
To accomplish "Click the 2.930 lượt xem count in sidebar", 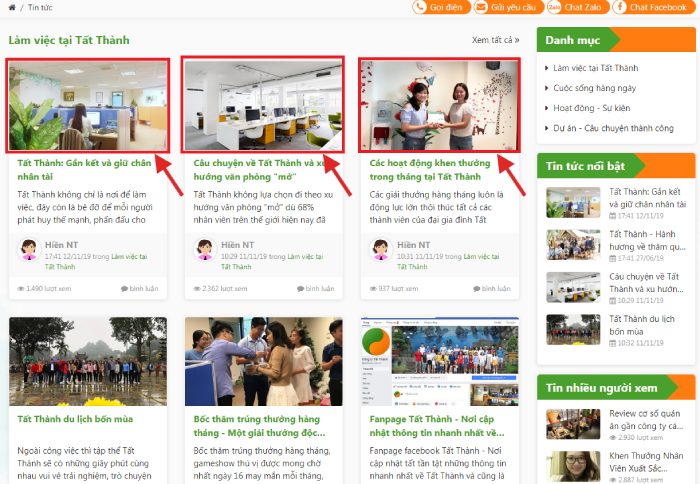I will 637,438.
